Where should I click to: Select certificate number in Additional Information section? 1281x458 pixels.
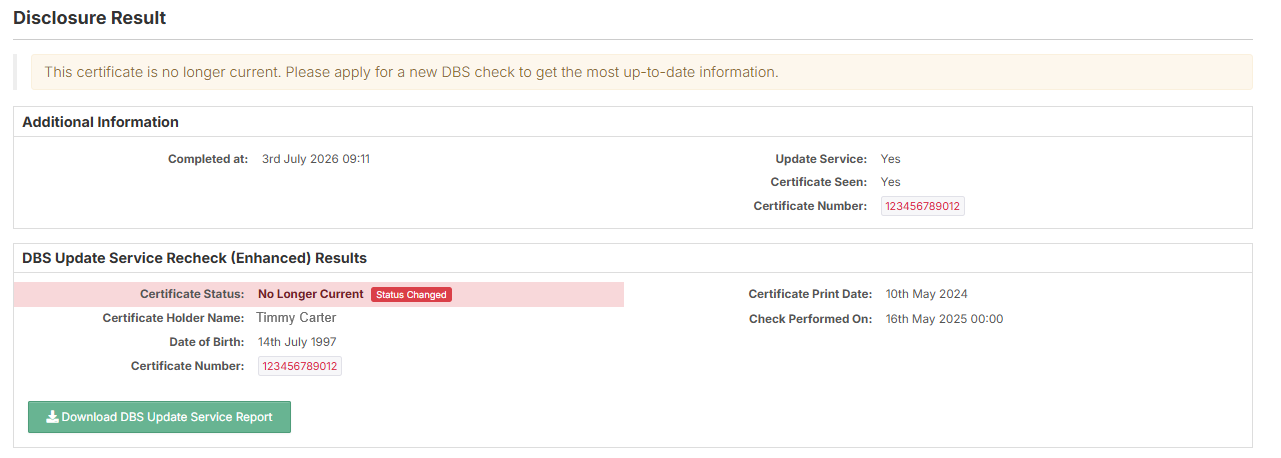(922, 206)
